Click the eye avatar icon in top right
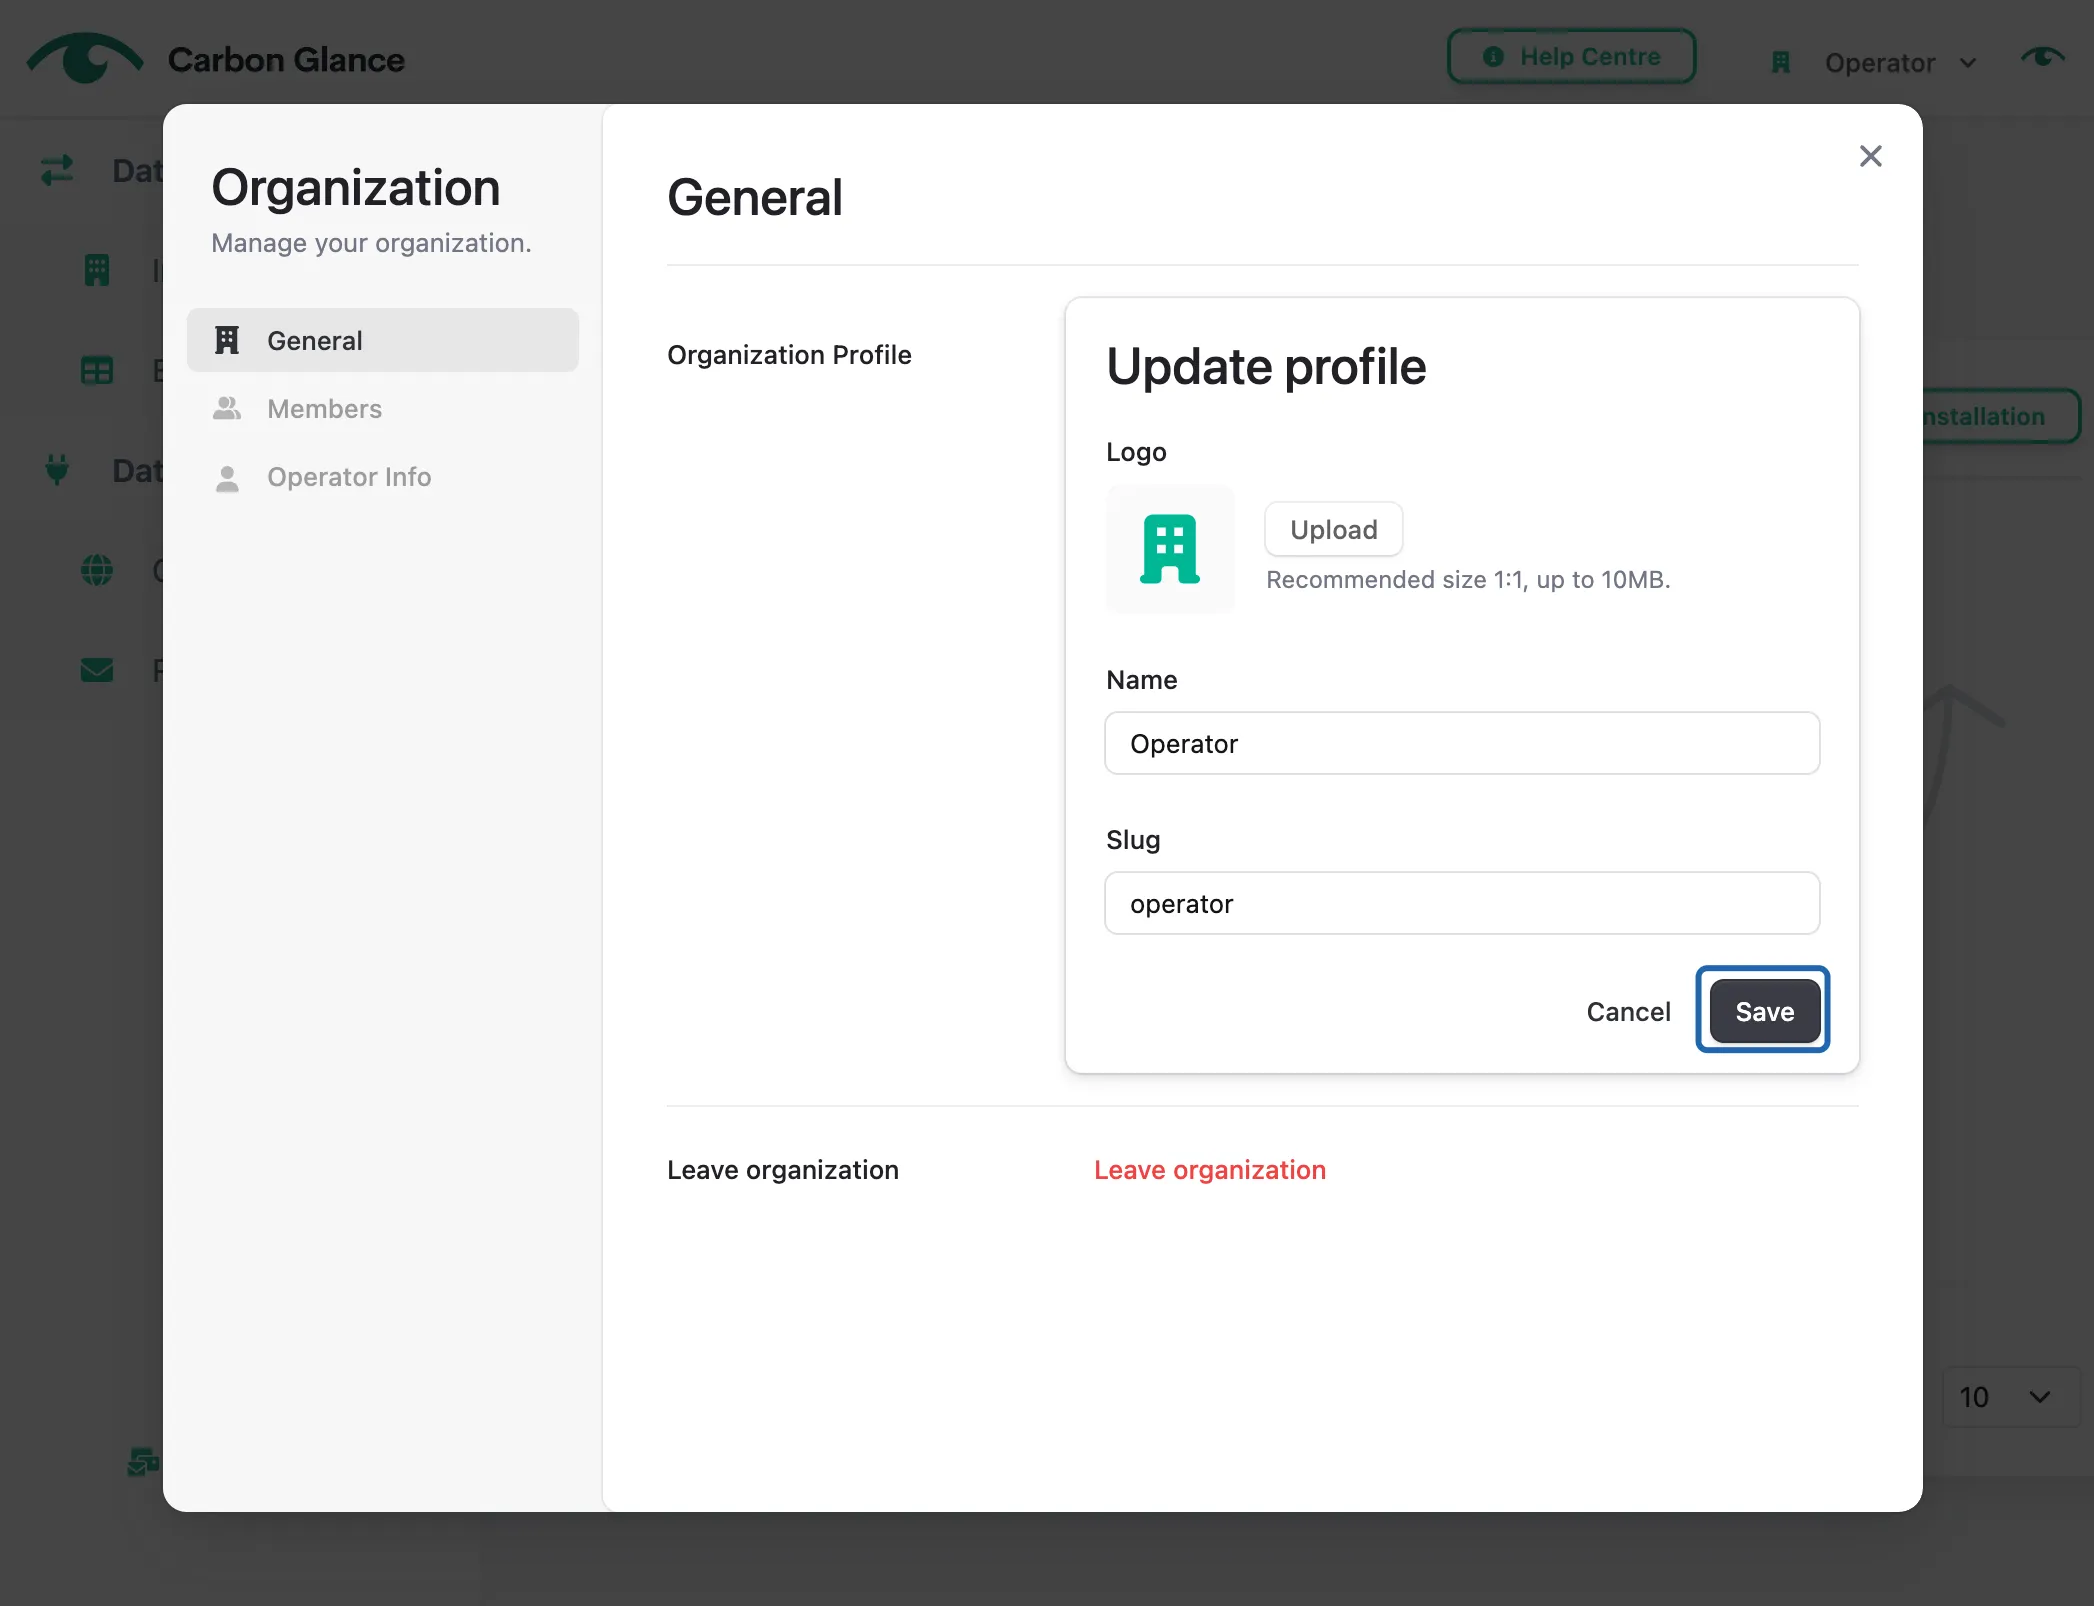 (x=2042, y=58)
